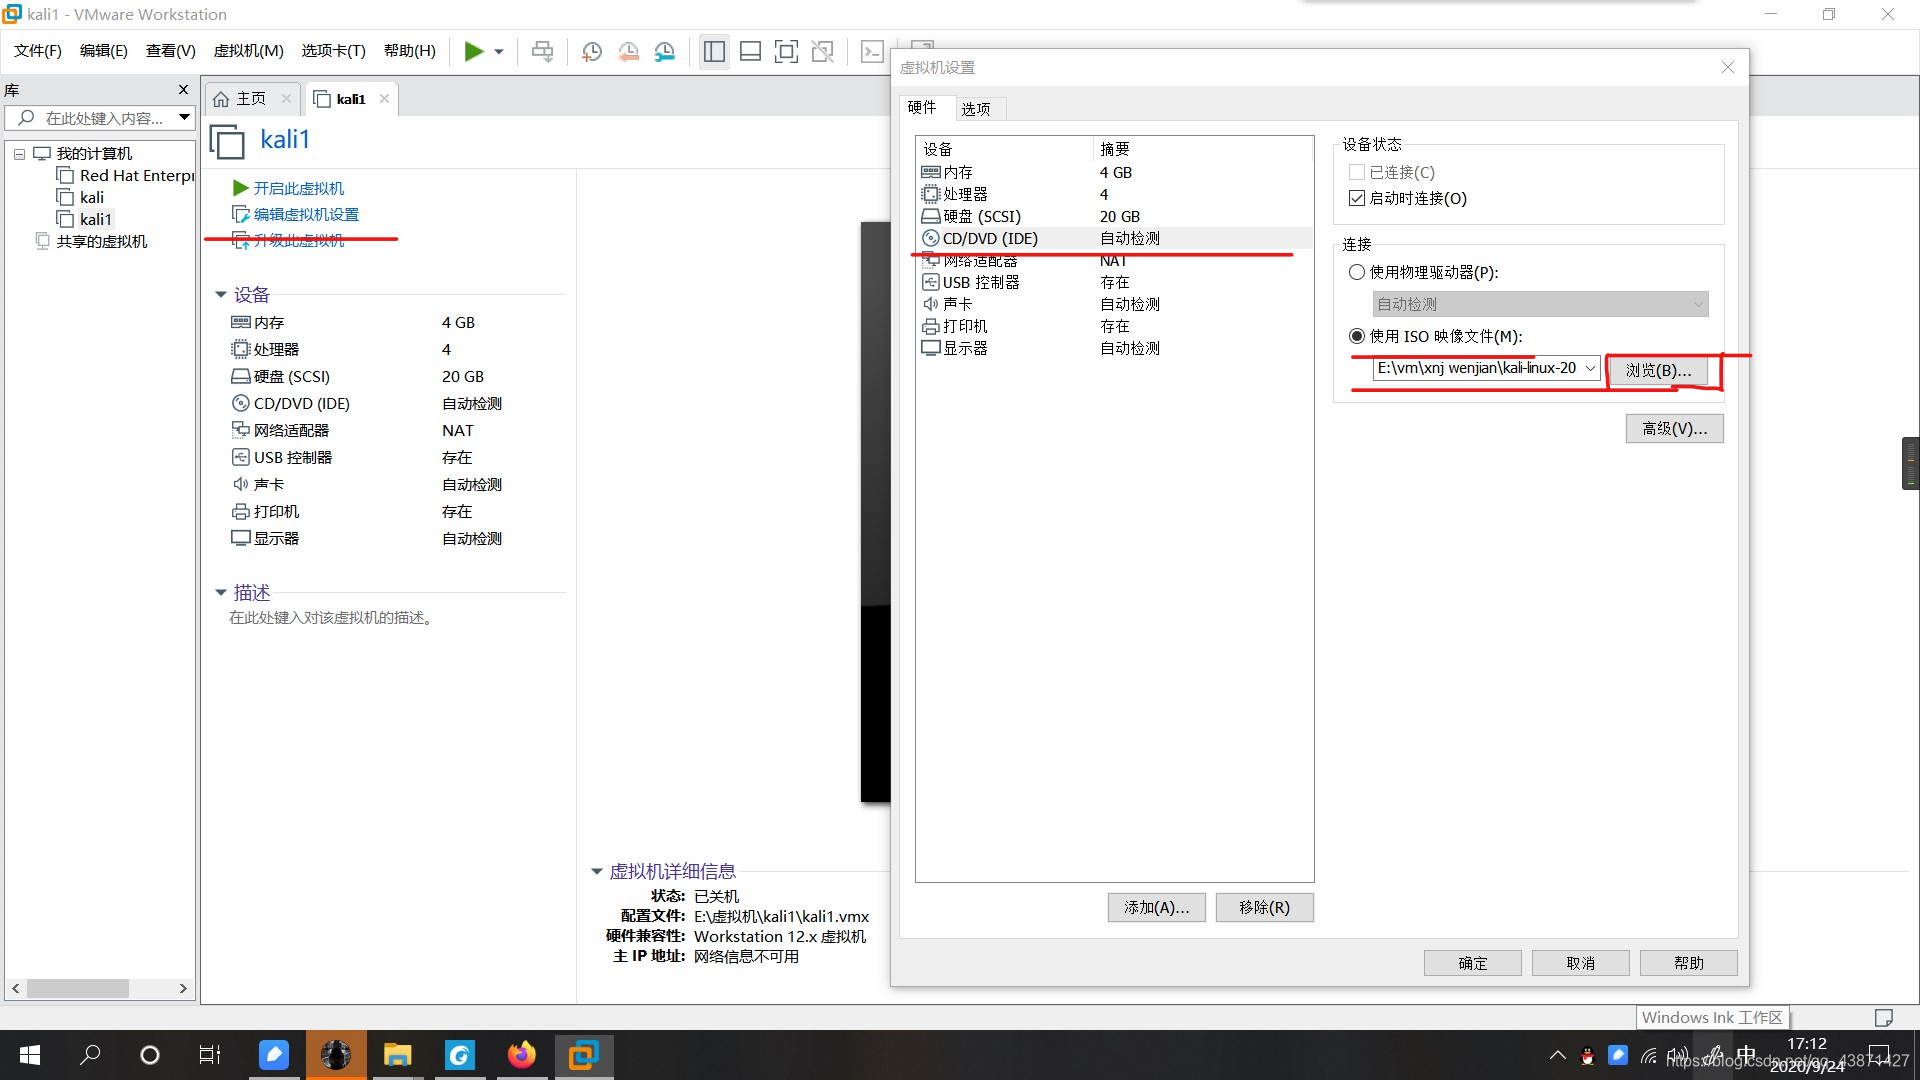The width and height of the screenshot is (1920, 1080).
Task: Collapse the 描述 section
Action: (x=221, y=593)
